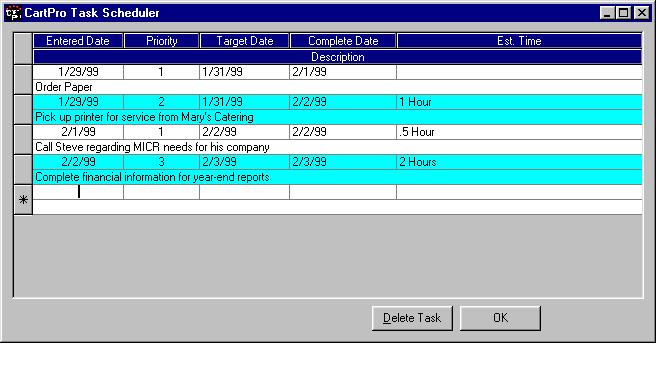Click the Delete Task button
Viewport: 656px width, 384px height.
pyautogui.click(x=412, y=318)
